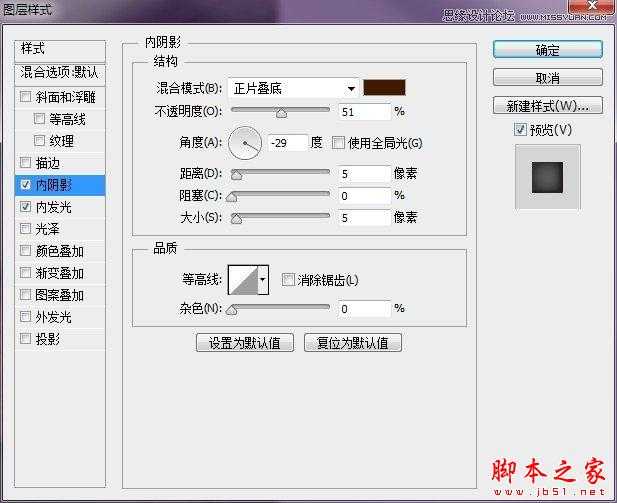This screenshot has height=503, width=617.
Task: Enable the 描边 checkbox
Action: 26,162
